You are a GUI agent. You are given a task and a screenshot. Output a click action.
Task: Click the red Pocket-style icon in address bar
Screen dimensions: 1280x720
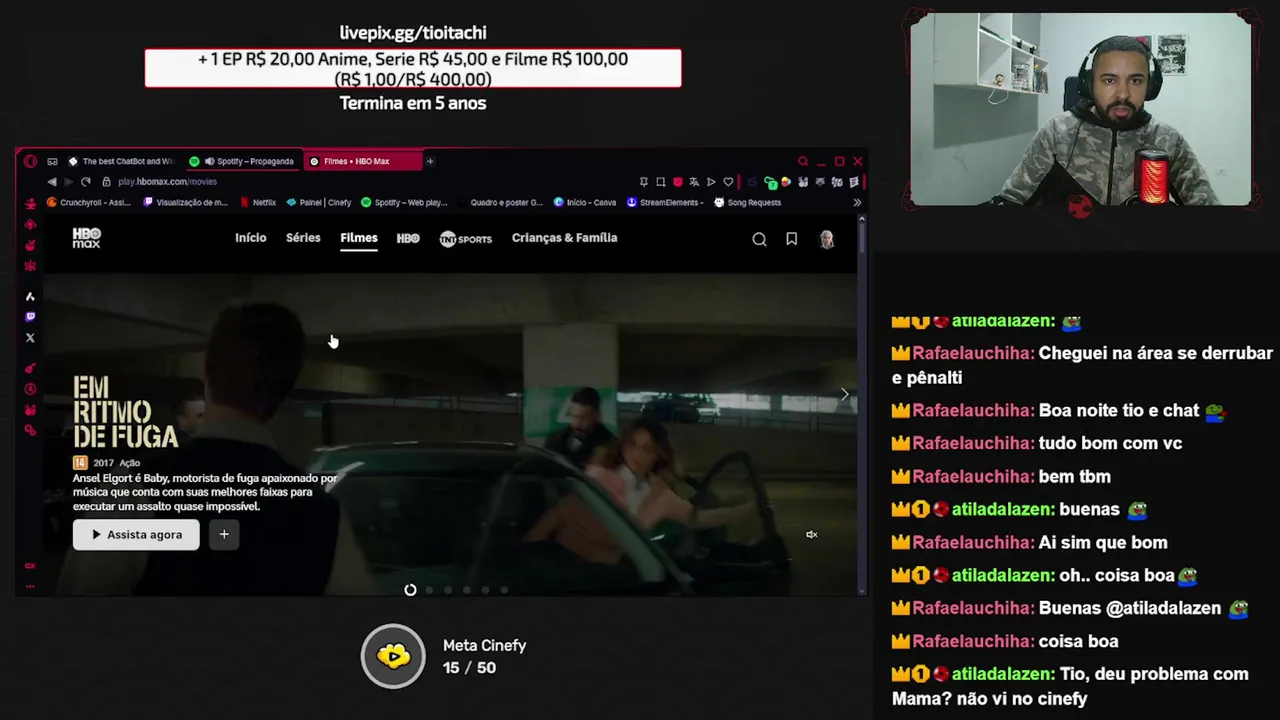(x=678, y=182)
